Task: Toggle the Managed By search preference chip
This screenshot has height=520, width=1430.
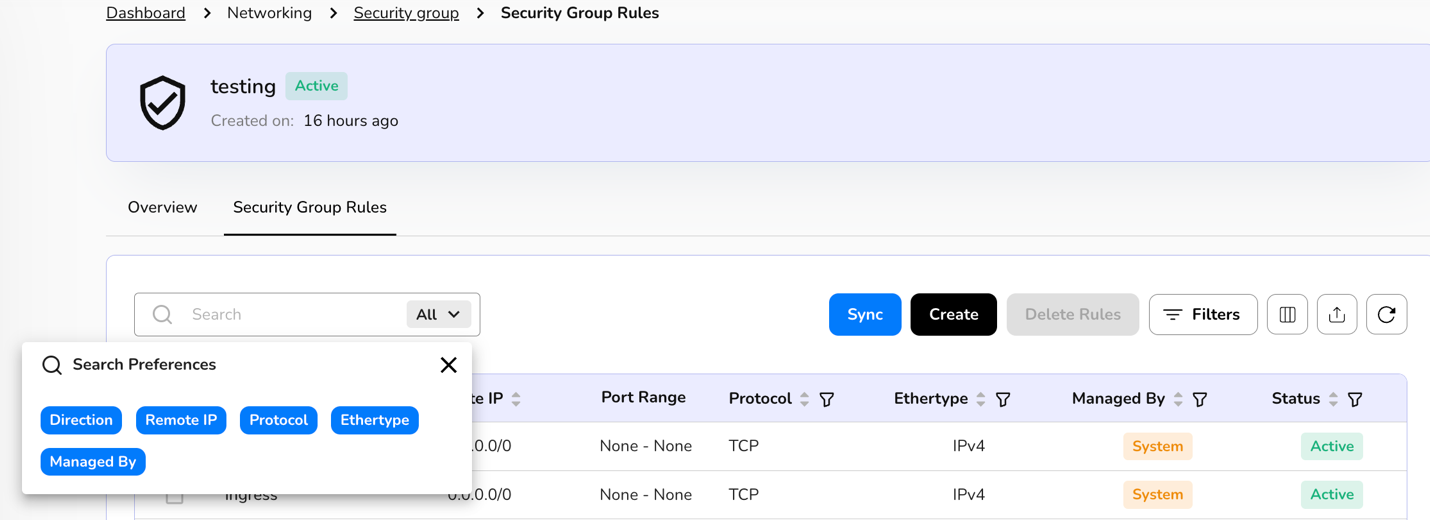Action: point(93,462)
